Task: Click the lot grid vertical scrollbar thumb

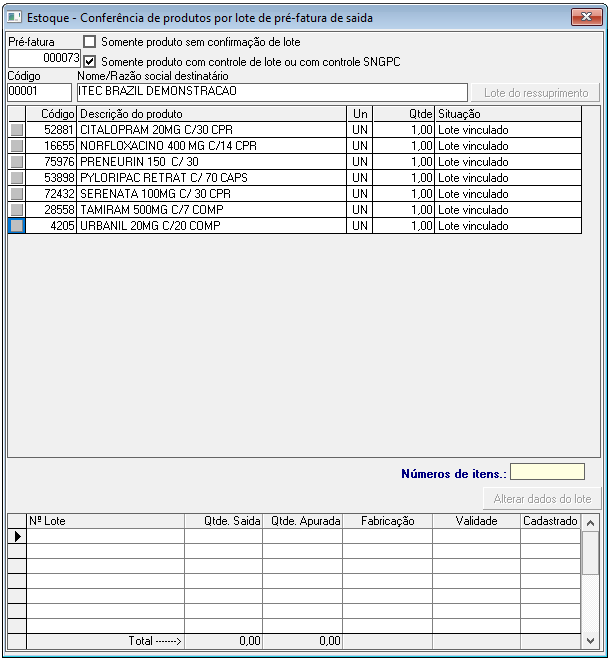Action: click(591, 553)
